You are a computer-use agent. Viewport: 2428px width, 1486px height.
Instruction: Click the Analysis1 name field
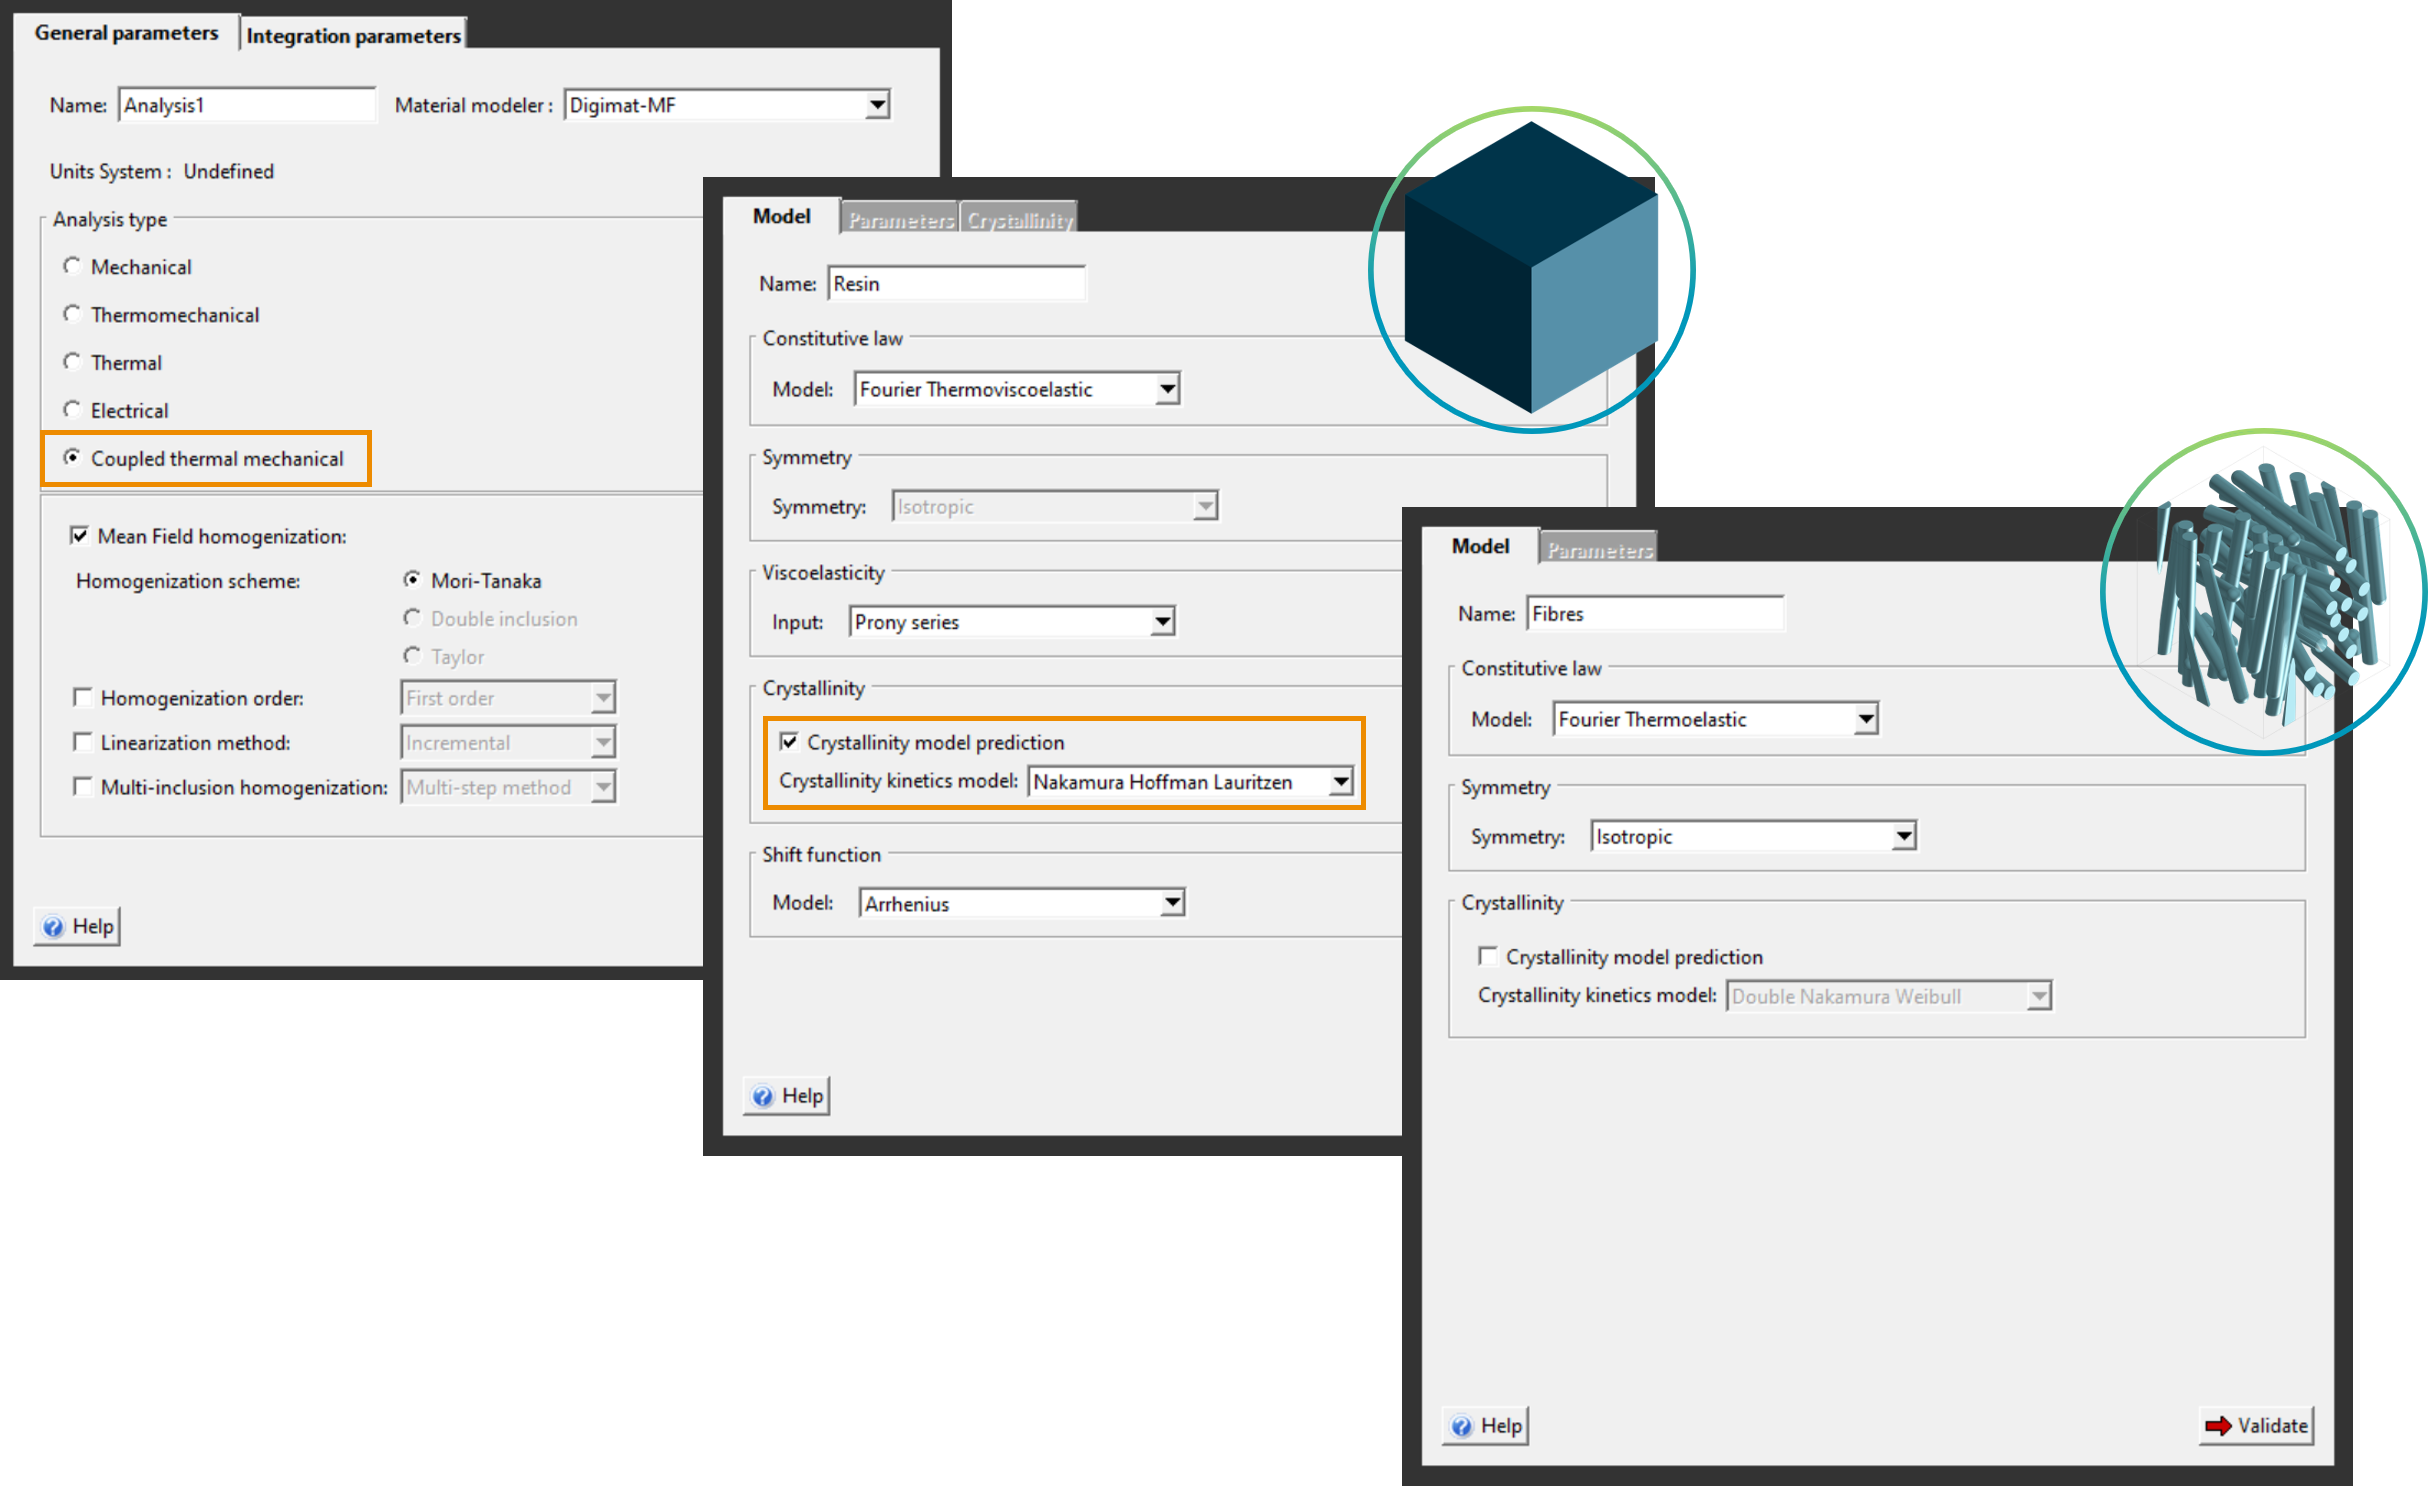click(x=247, y=105)
